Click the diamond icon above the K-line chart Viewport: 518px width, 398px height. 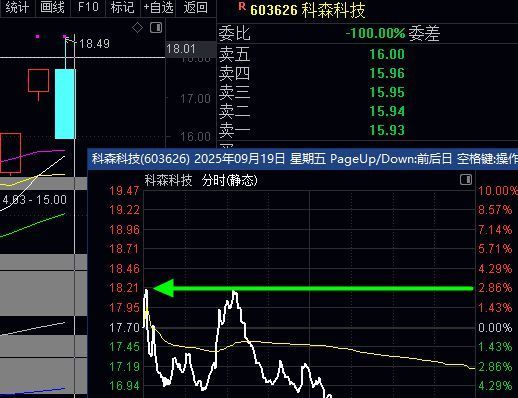(x=138, y=28)
